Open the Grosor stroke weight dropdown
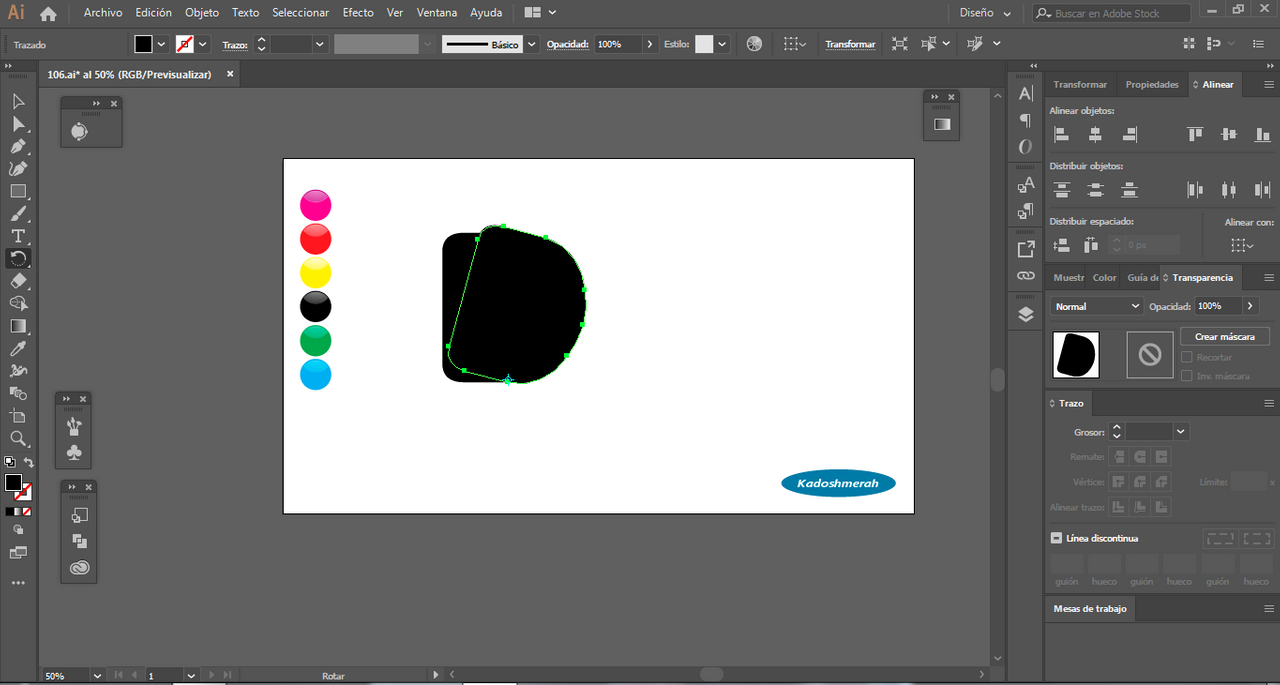The image size is (1280, 685). tap(1181, 432)
